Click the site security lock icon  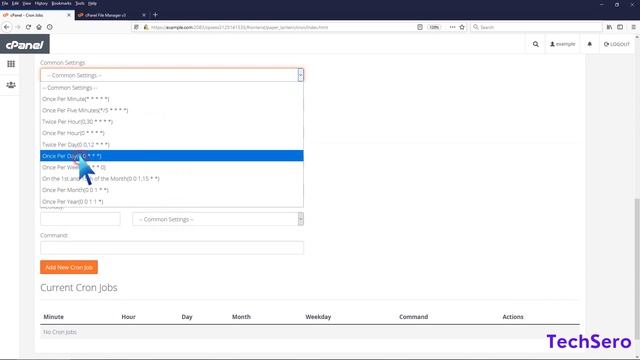pyautogui.click(x=146, y=27)
